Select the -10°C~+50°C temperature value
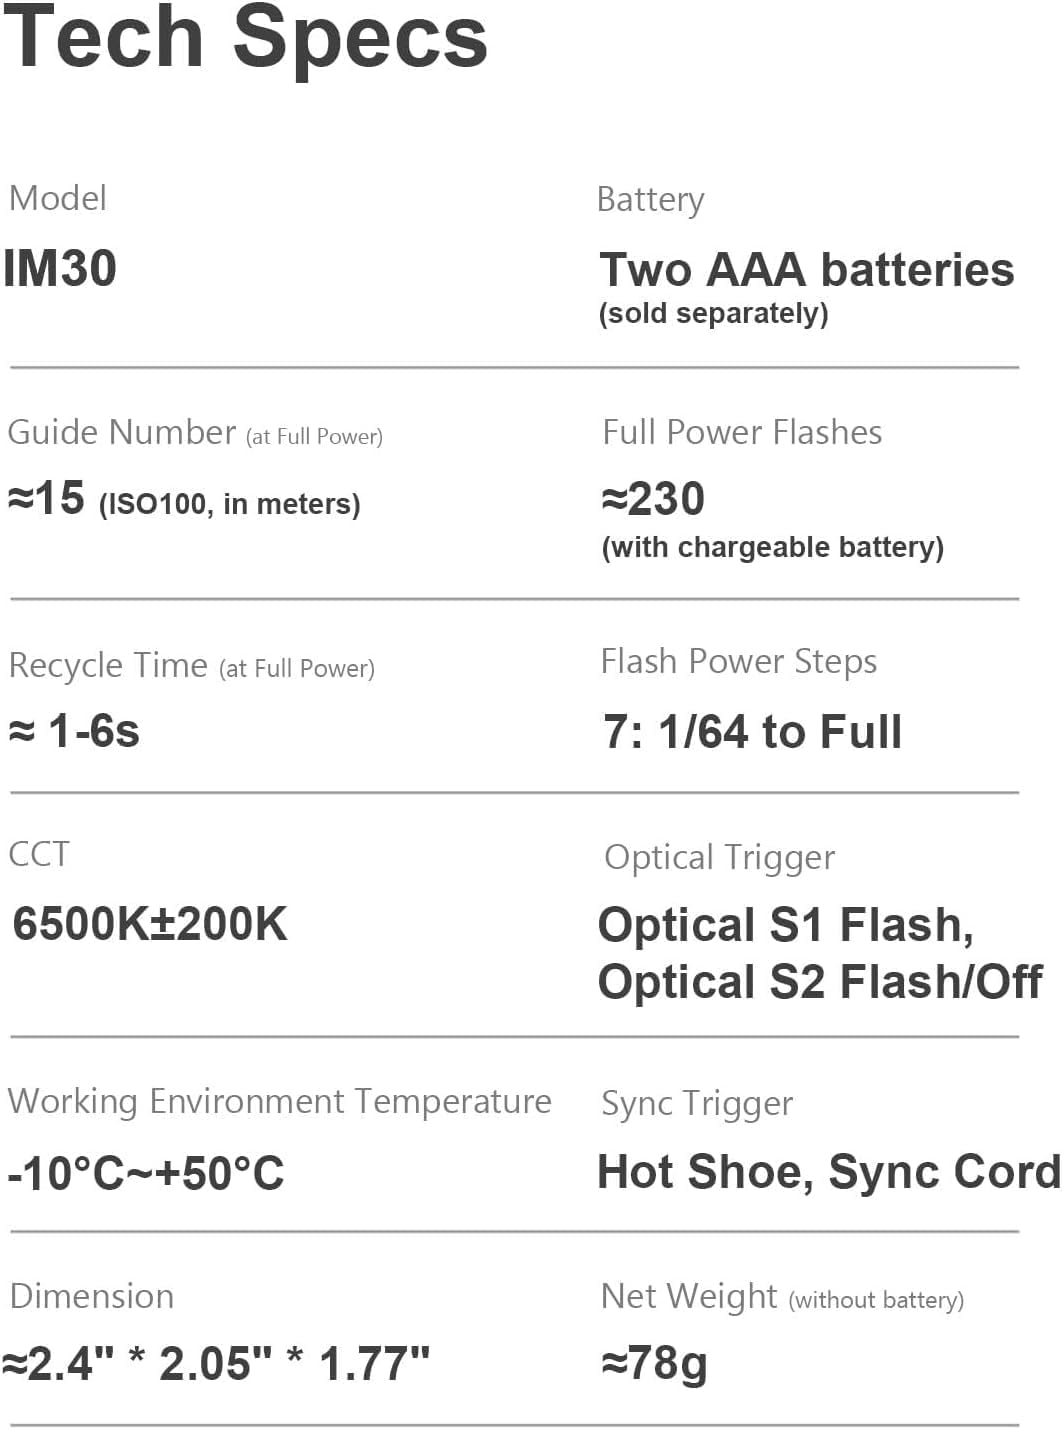 pyautogui.click(x=146, y=1173)
